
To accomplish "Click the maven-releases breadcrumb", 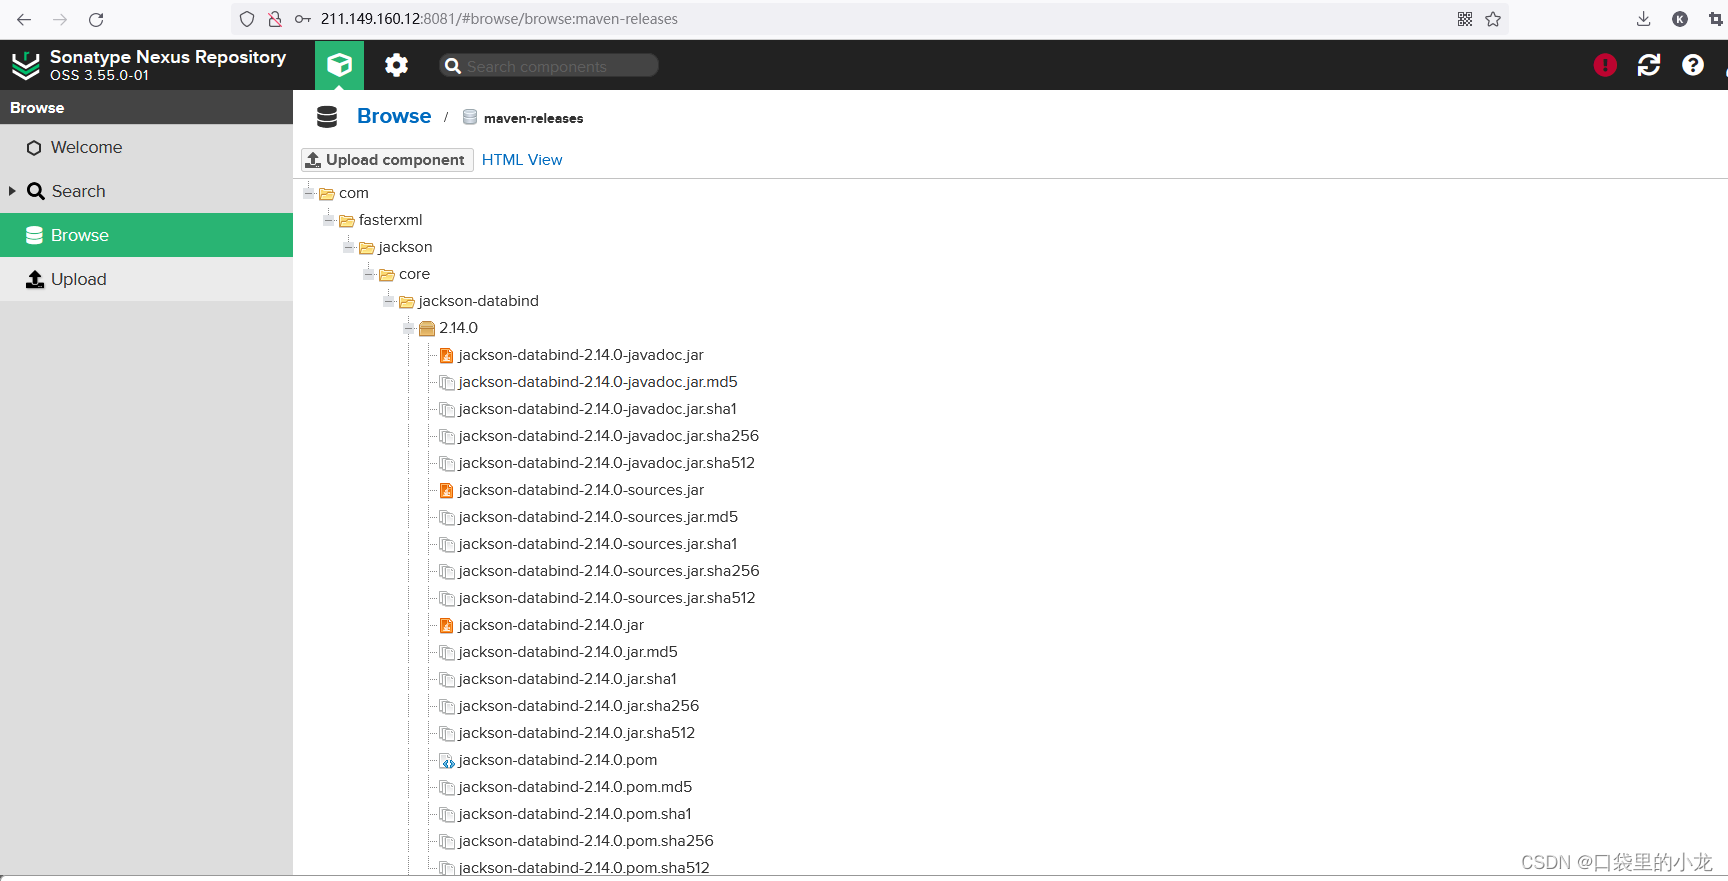I will pos(533,118).
